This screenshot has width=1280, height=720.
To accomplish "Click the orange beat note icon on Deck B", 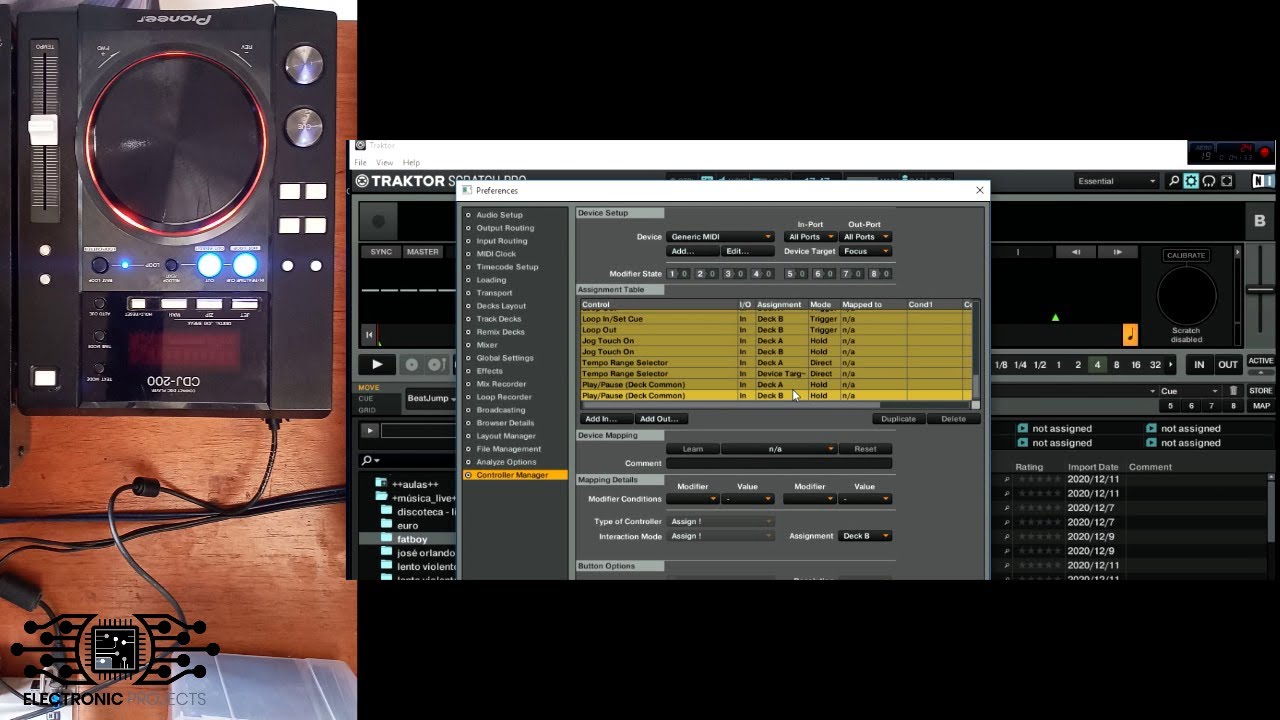I will coord(1130,335).
